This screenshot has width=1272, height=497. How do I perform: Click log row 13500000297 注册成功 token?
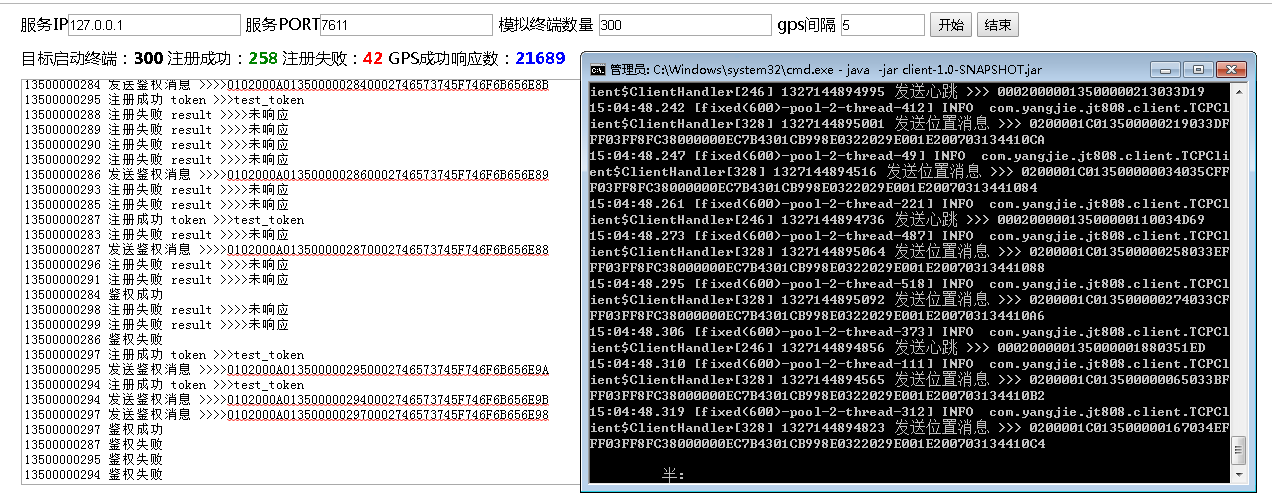[164, 355]
